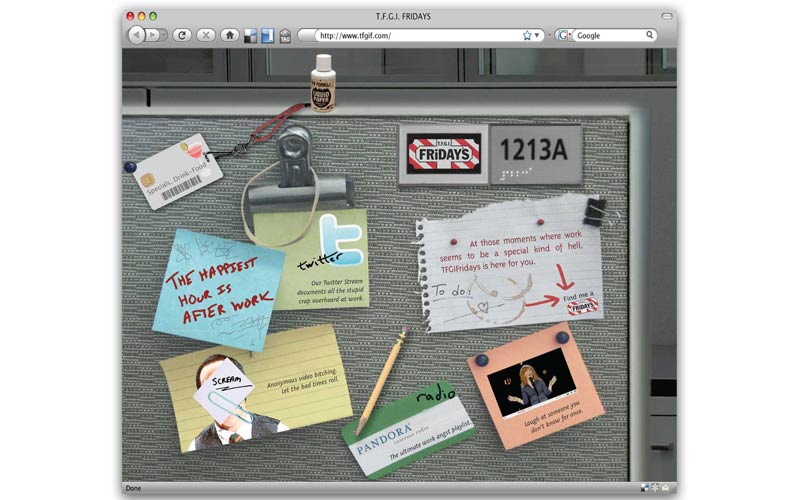This screenshot has width=800, height=500.
Task: Click the browser Forward button
Action: pyautogui.click(x=154, y=35)
